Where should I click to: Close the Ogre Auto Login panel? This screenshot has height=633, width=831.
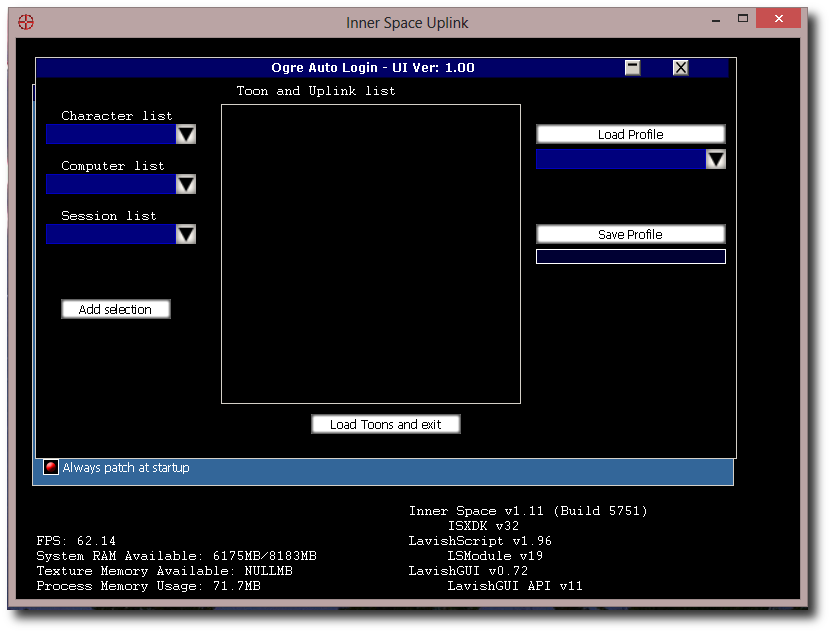680,67
